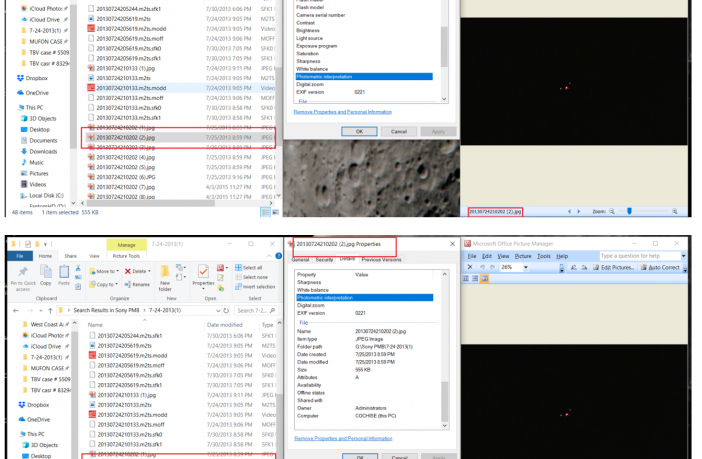Click the upper 'Remove Properties and Personal Information' link
Viewport: 702px width, 459px height.
coord(342,112)
